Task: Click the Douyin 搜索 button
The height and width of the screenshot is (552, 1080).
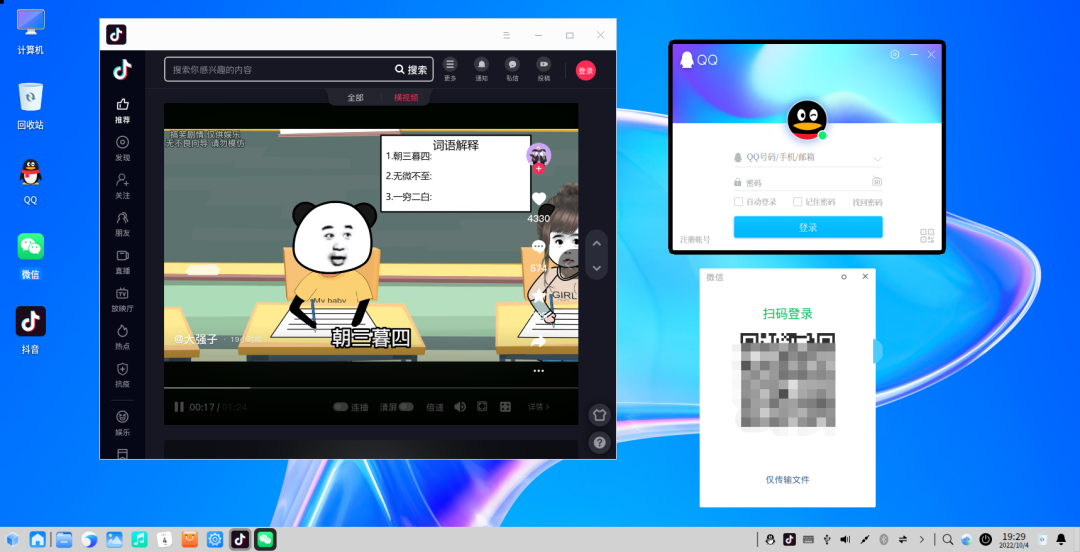Action: pyautogui.click(x=411, y=70)
